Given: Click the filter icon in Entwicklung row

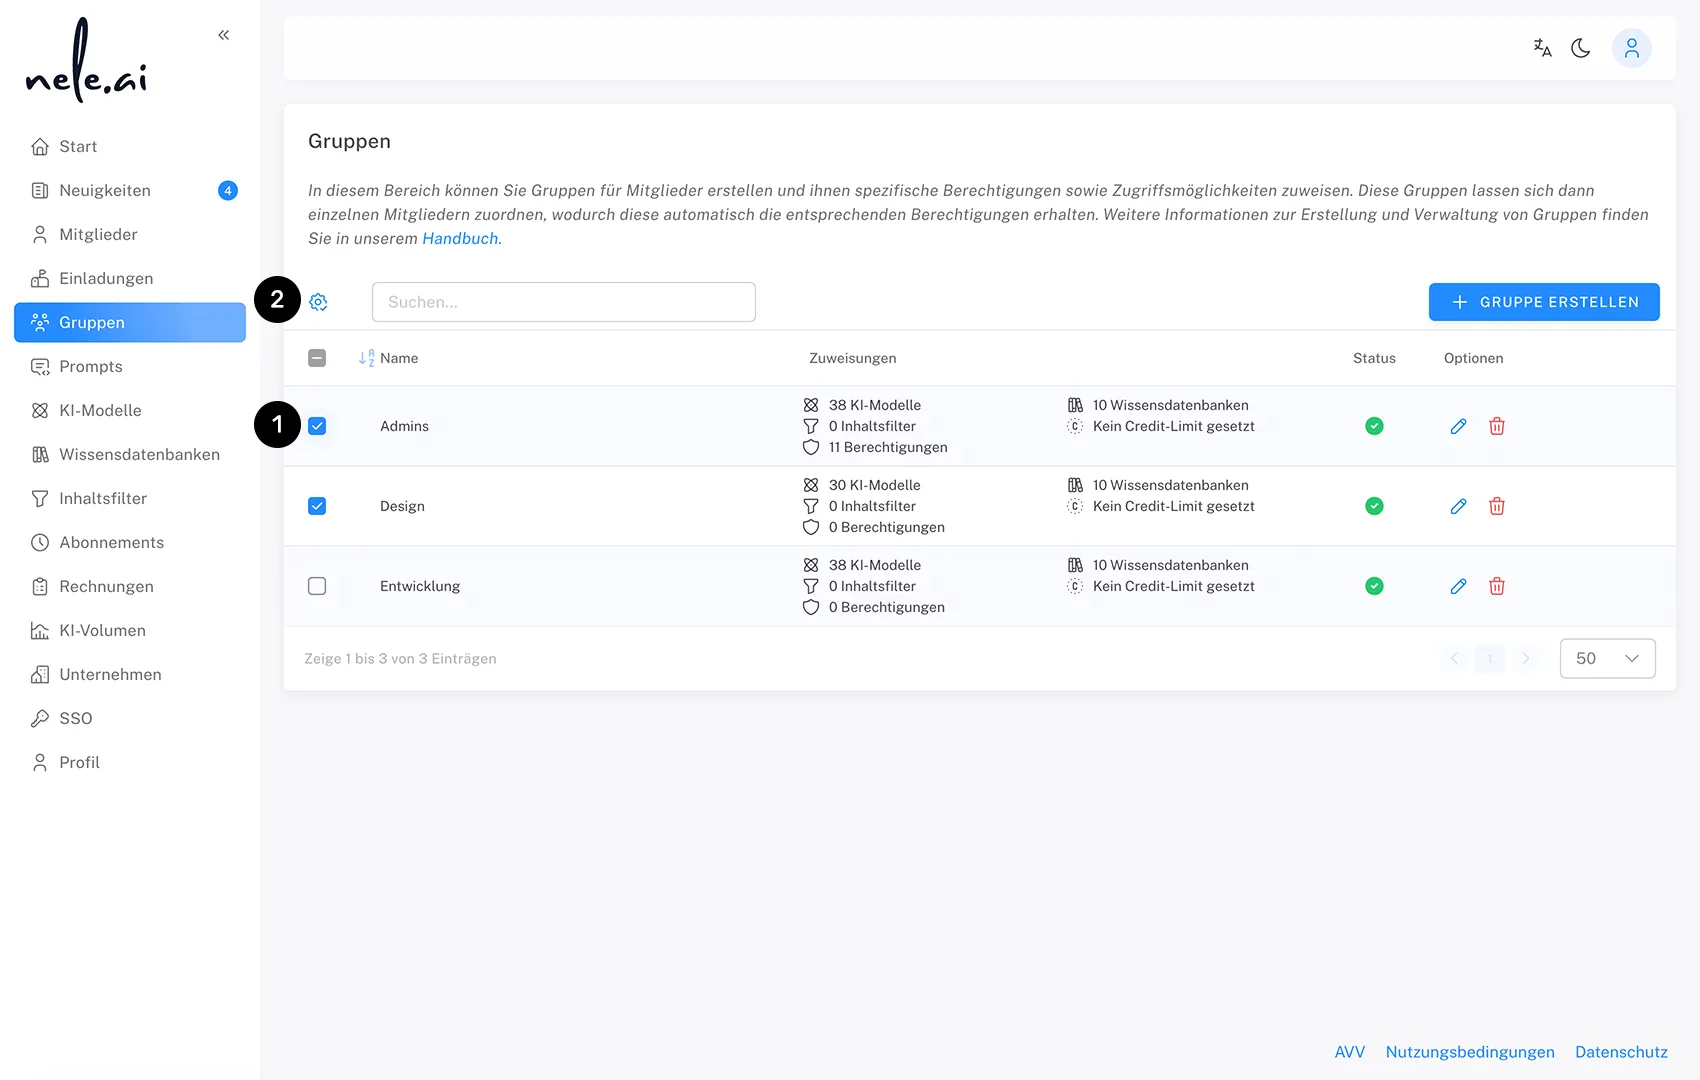Looking at the screenshot, I should pyautogui.click(x=811, y=586).
